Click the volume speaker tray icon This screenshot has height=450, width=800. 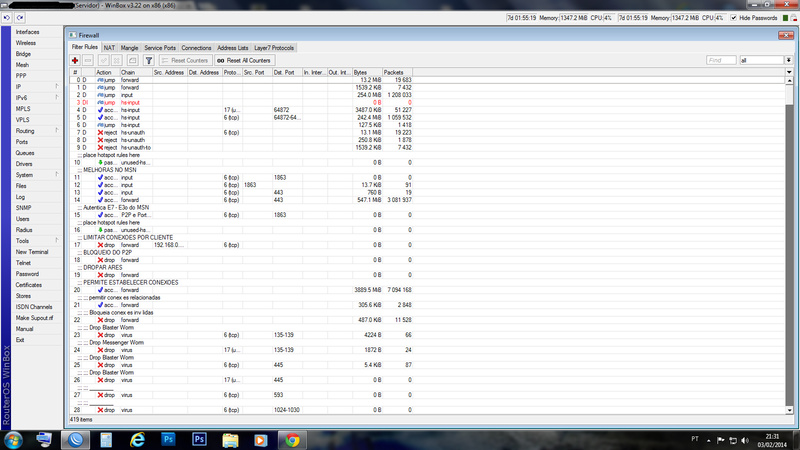[745, 440]
